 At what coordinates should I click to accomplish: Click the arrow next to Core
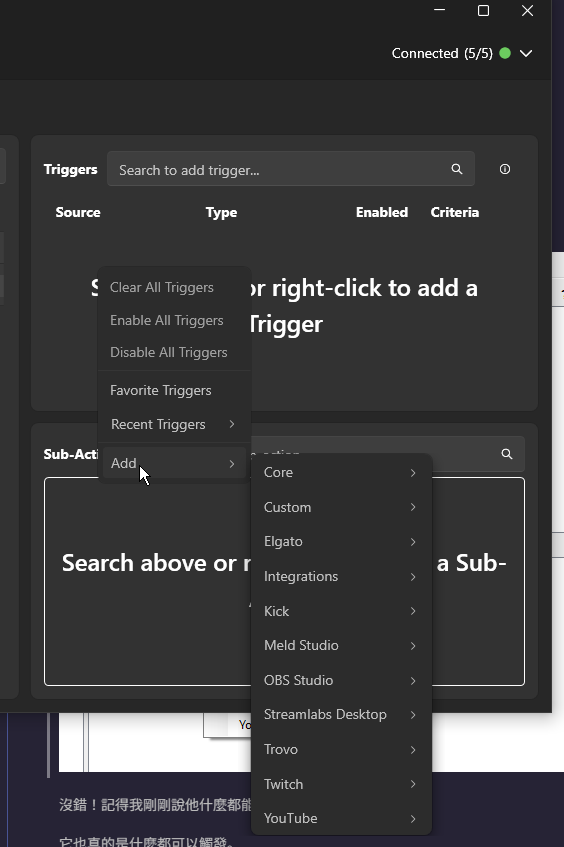(x=413, y=473)
